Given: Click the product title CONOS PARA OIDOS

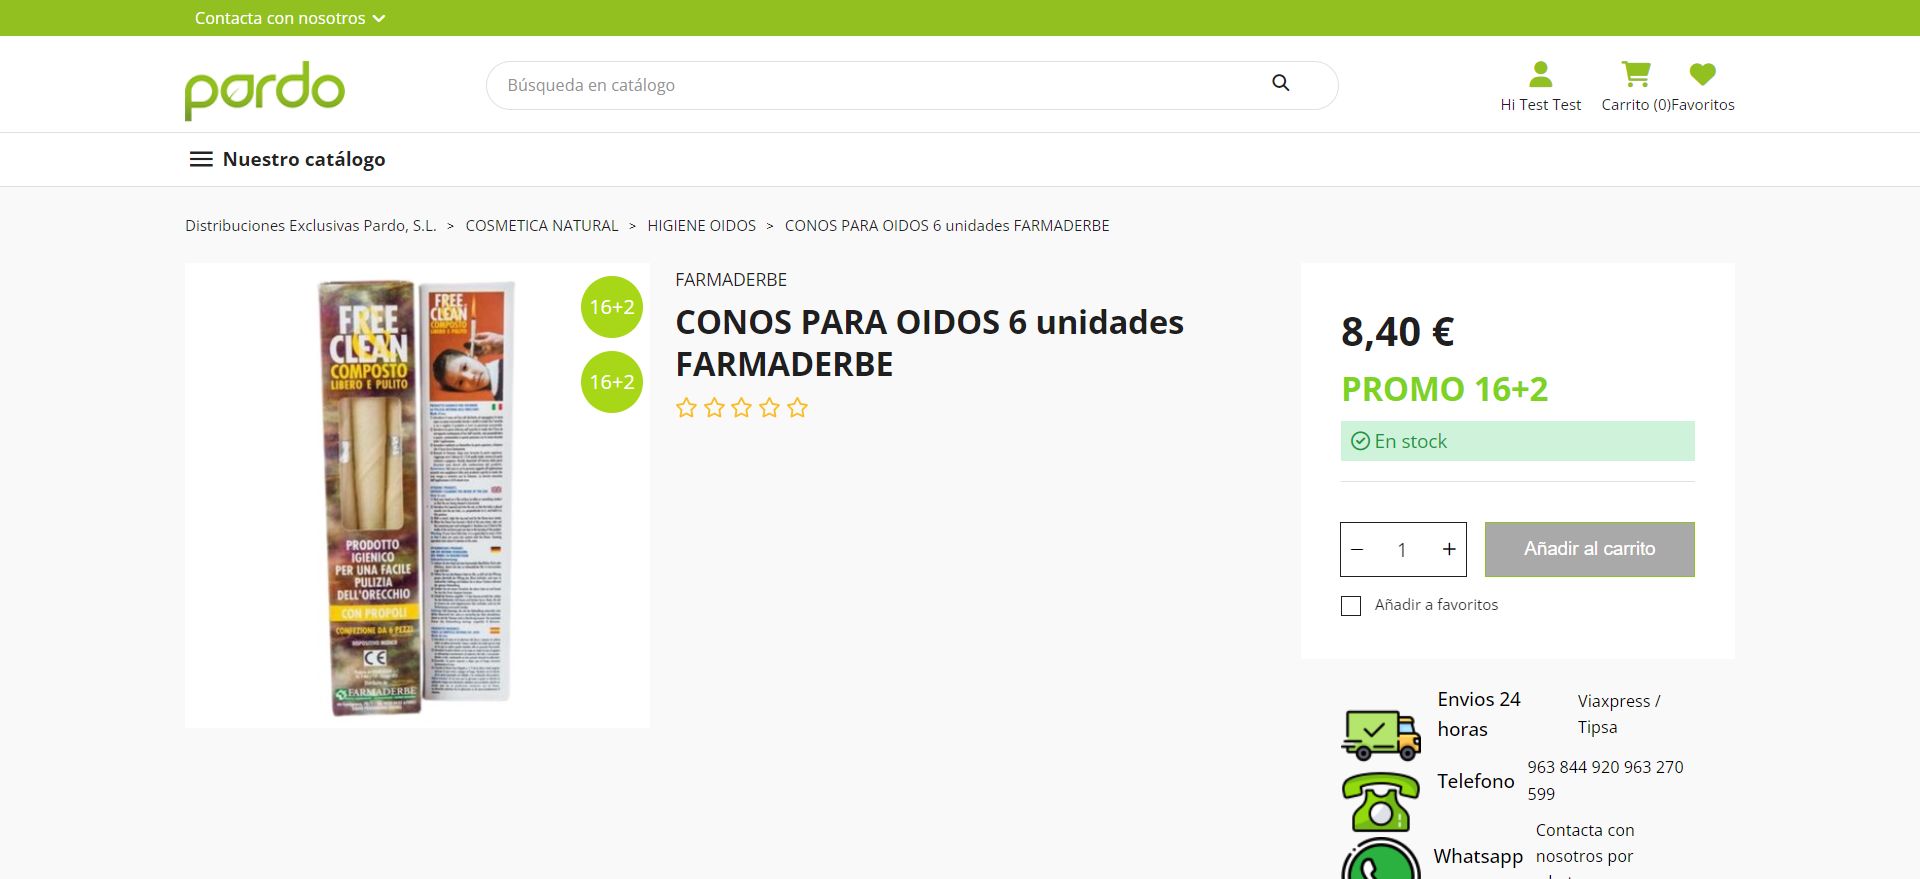Looking at the screenshot, I should click(x=930, y=343).
